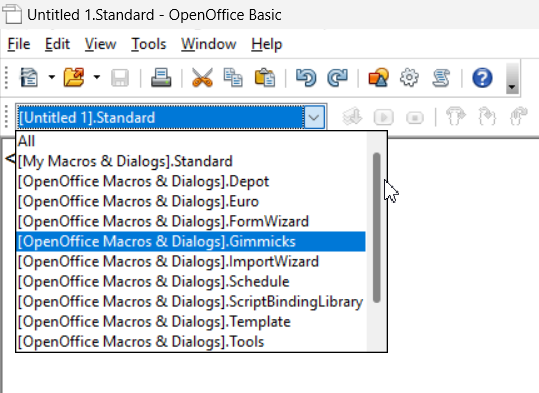
Task: Click the Undo arrow icon
Action: [306, 77]
